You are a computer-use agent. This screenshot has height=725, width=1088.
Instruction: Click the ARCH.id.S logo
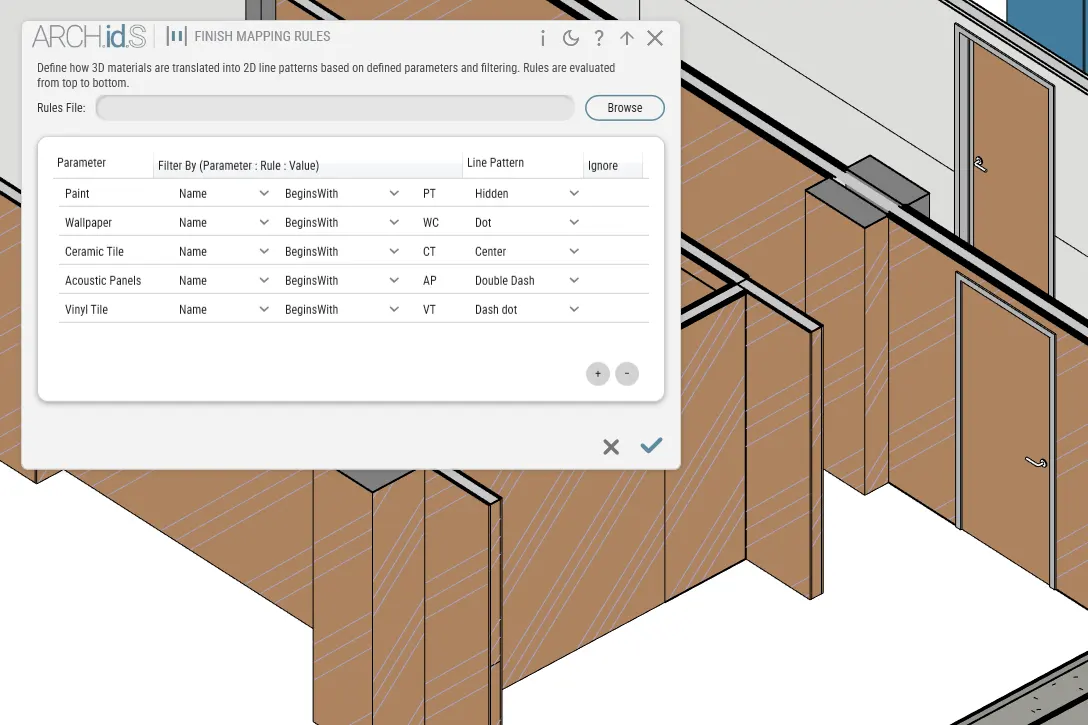click(x=89, y=36)
